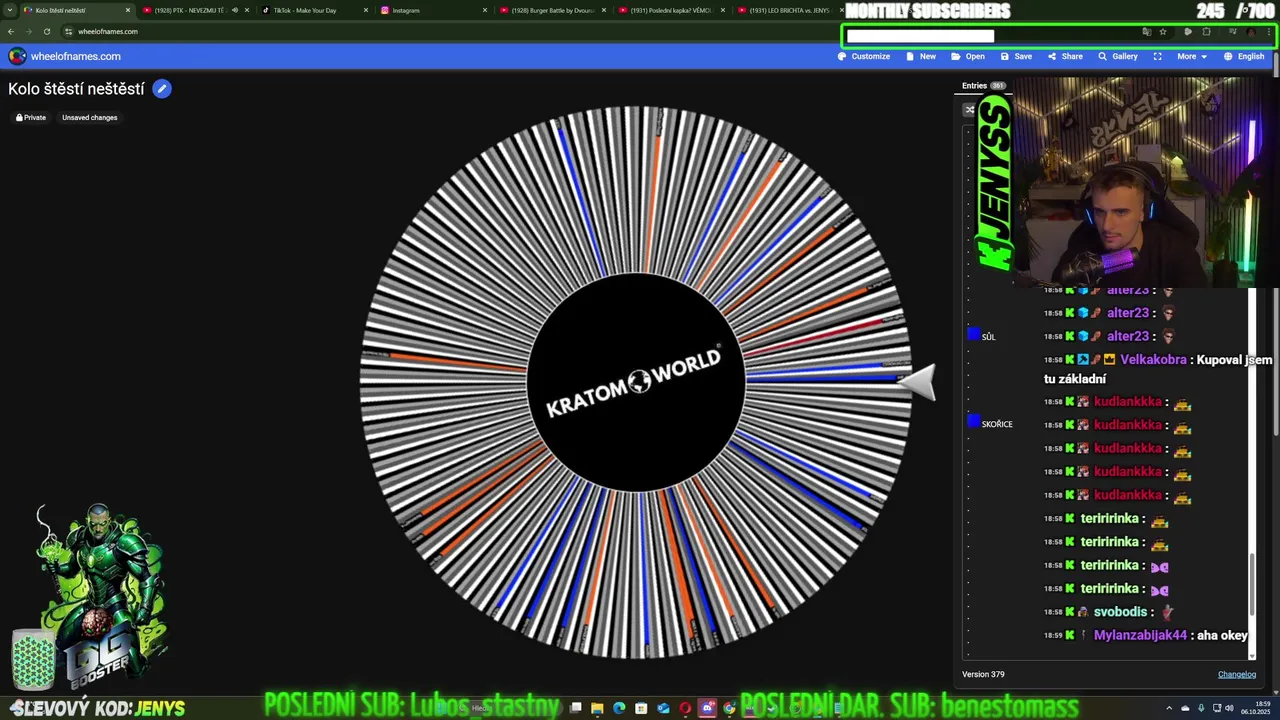The image size is (1280, 720).
Task: Open Outlook icon in taskbar
Action: [663, 708]
